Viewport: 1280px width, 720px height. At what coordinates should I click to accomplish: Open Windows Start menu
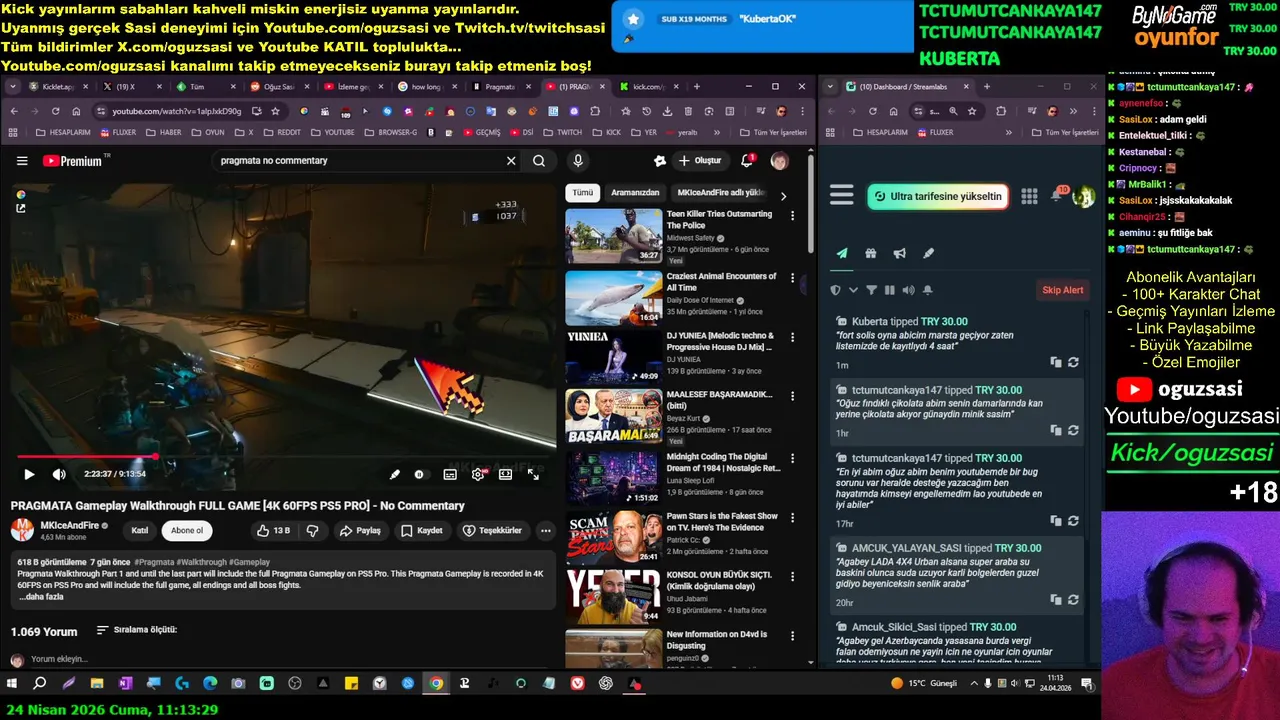pos(12,684)
